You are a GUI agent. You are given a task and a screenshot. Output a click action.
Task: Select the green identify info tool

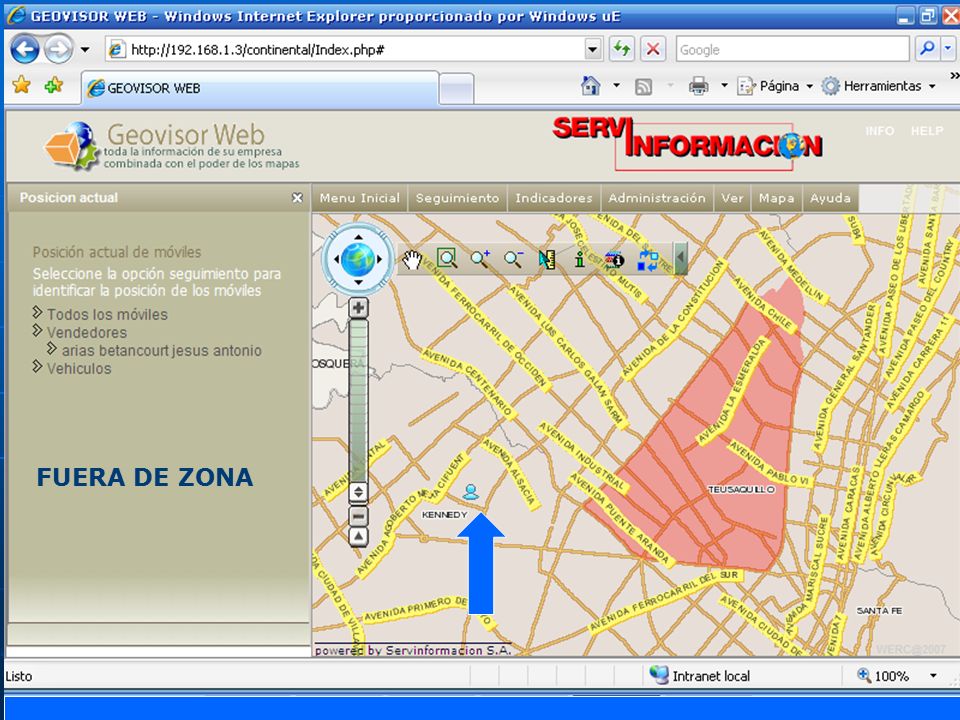pos(579,259)
